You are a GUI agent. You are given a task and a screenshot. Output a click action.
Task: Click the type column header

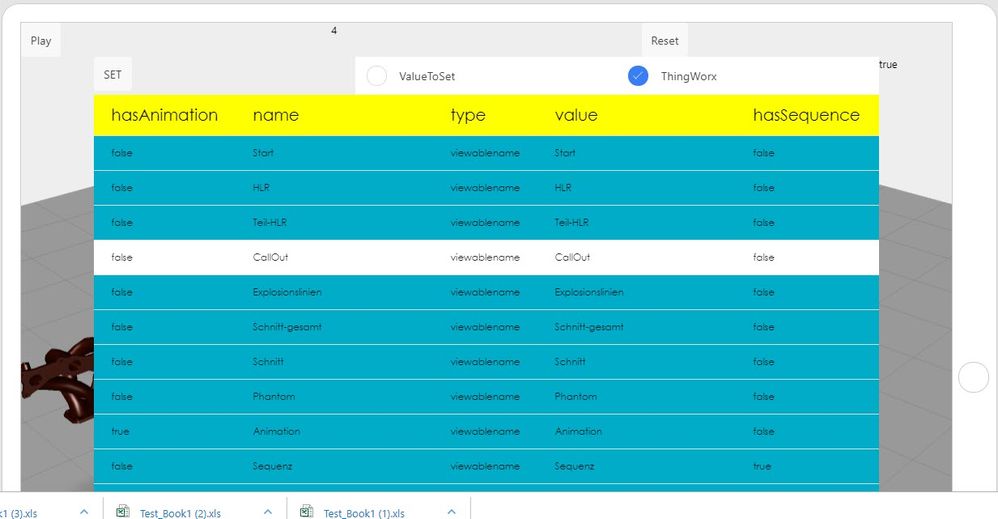tap(468, 115)
